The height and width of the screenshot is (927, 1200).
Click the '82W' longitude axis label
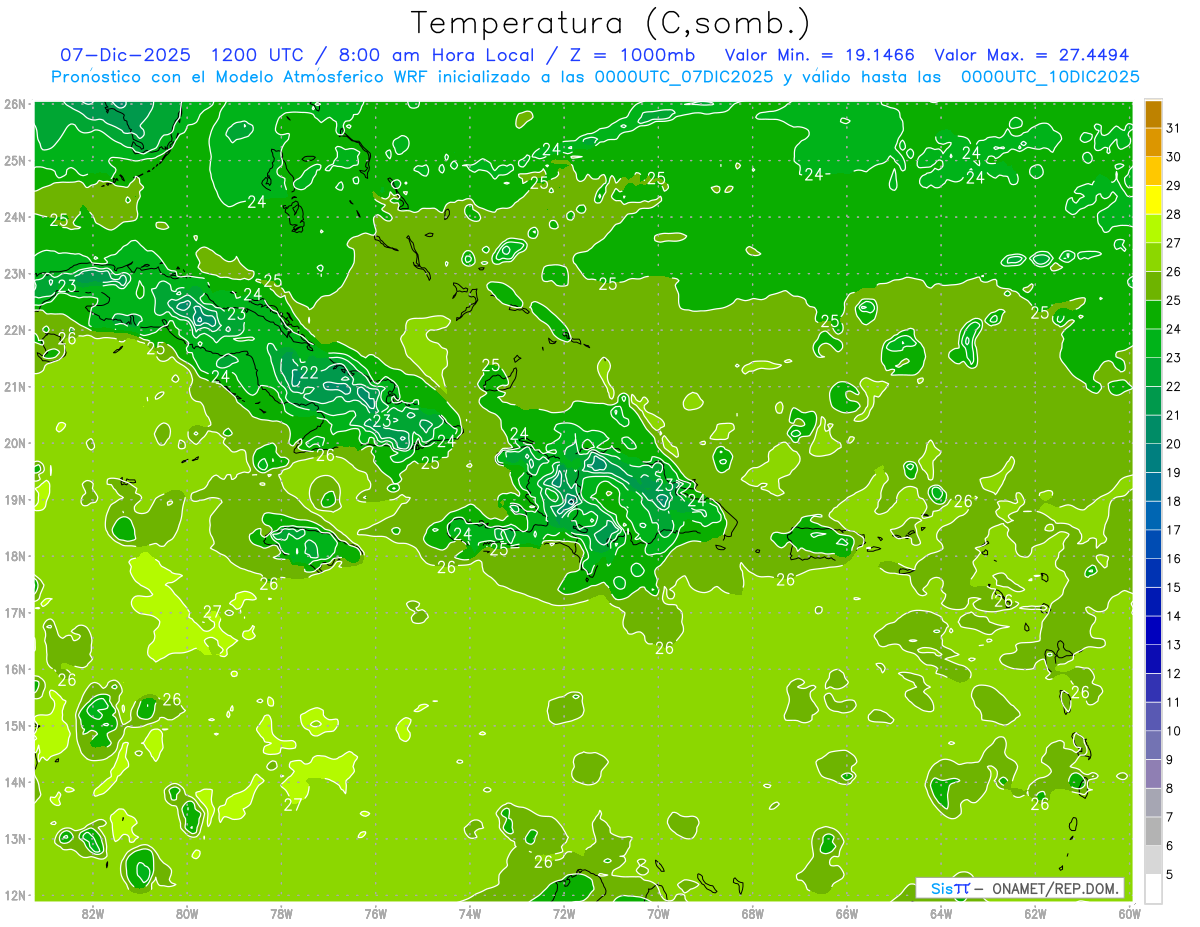[93, 913]
